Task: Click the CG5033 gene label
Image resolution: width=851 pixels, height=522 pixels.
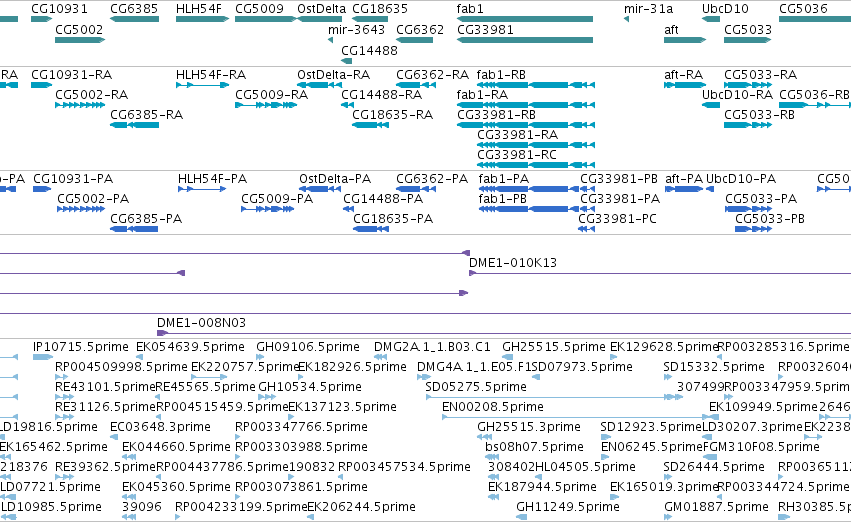Action: tap(748, 29)
